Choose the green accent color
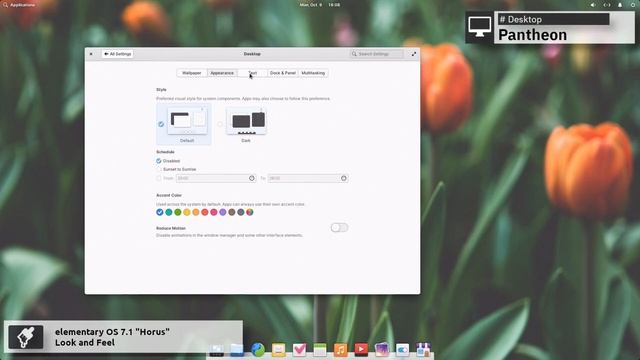Image resolution: width=640 pixels, height=360 pixels. (x=178, y=212)
